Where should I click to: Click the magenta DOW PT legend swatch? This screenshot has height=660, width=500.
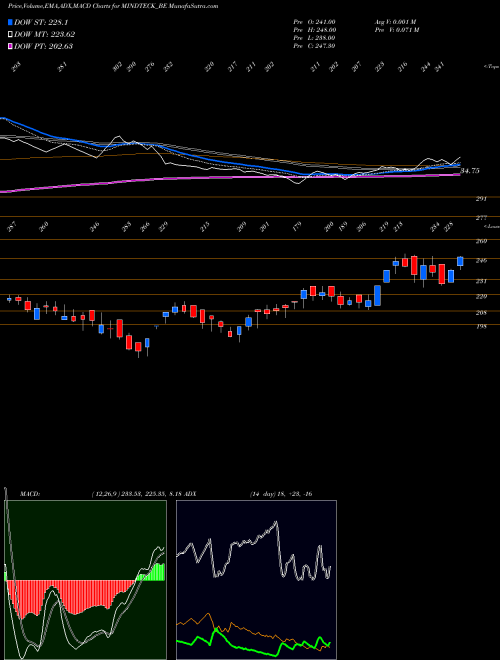coord(10,46)
